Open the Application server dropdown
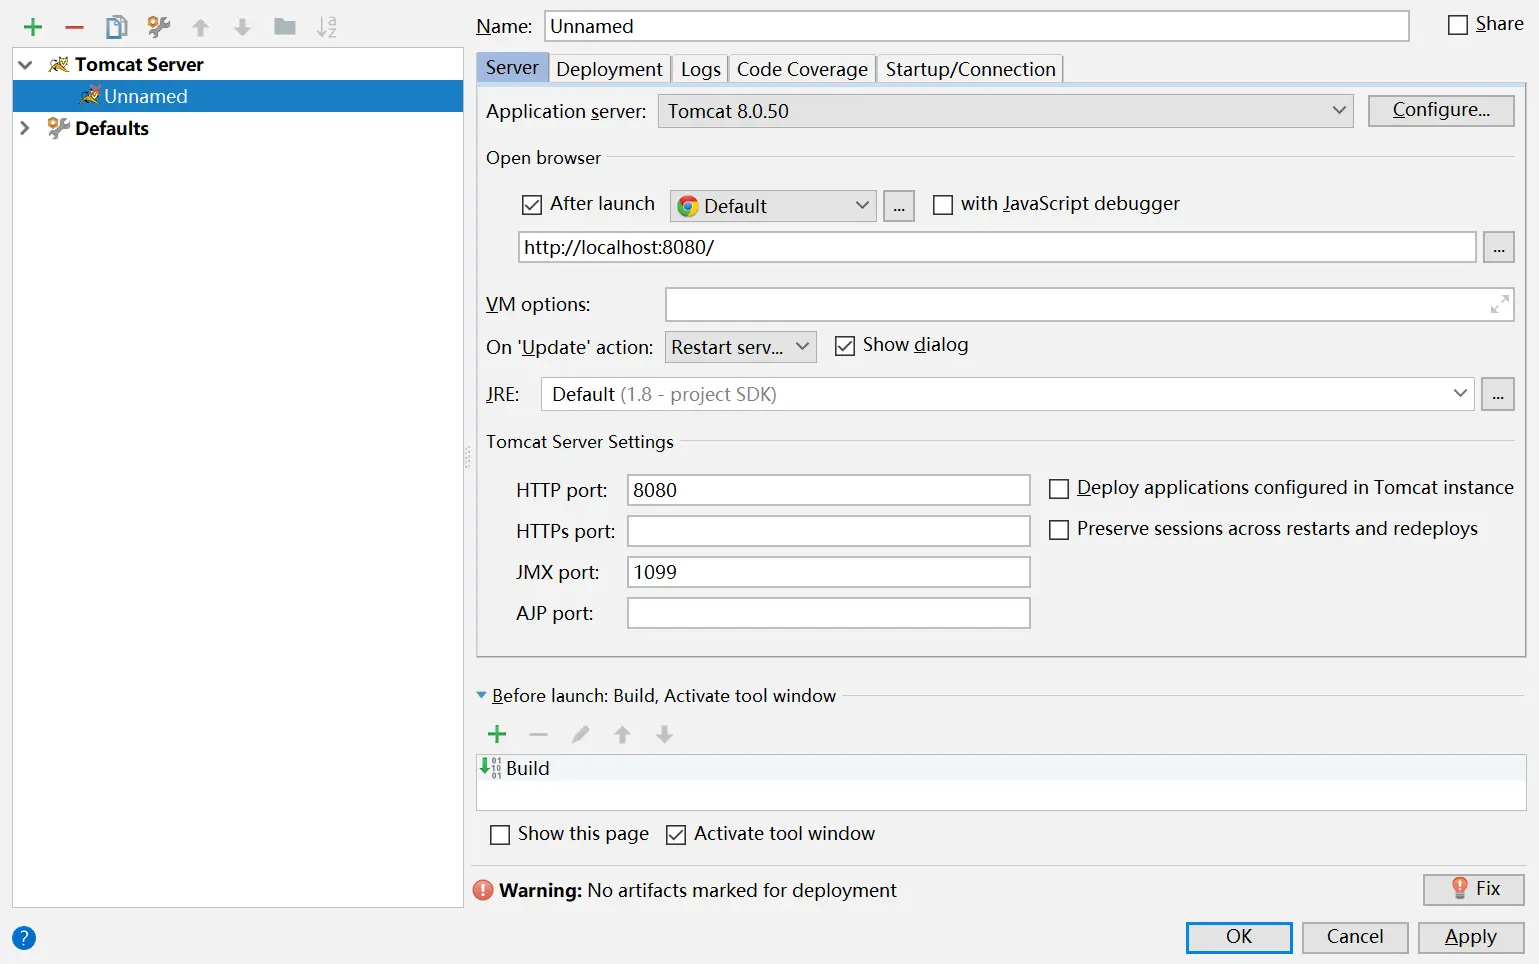This screenshot has height=964, width=1539. pyautogui.click(x=1005, y=111)
